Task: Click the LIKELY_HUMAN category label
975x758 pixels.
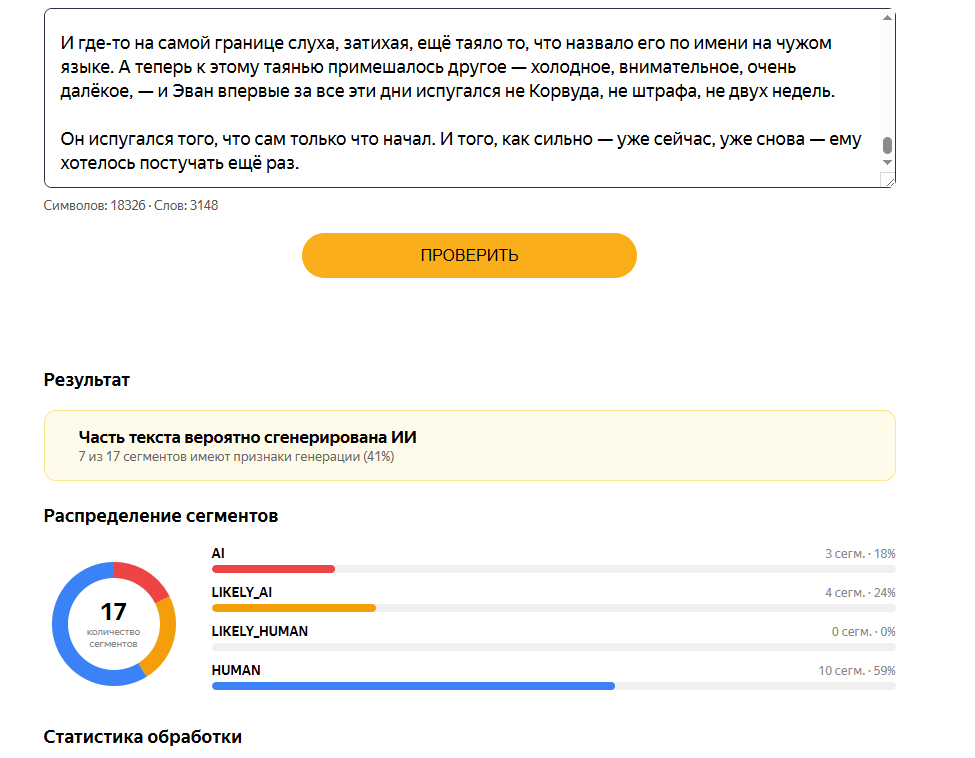Action: [259, 631]
